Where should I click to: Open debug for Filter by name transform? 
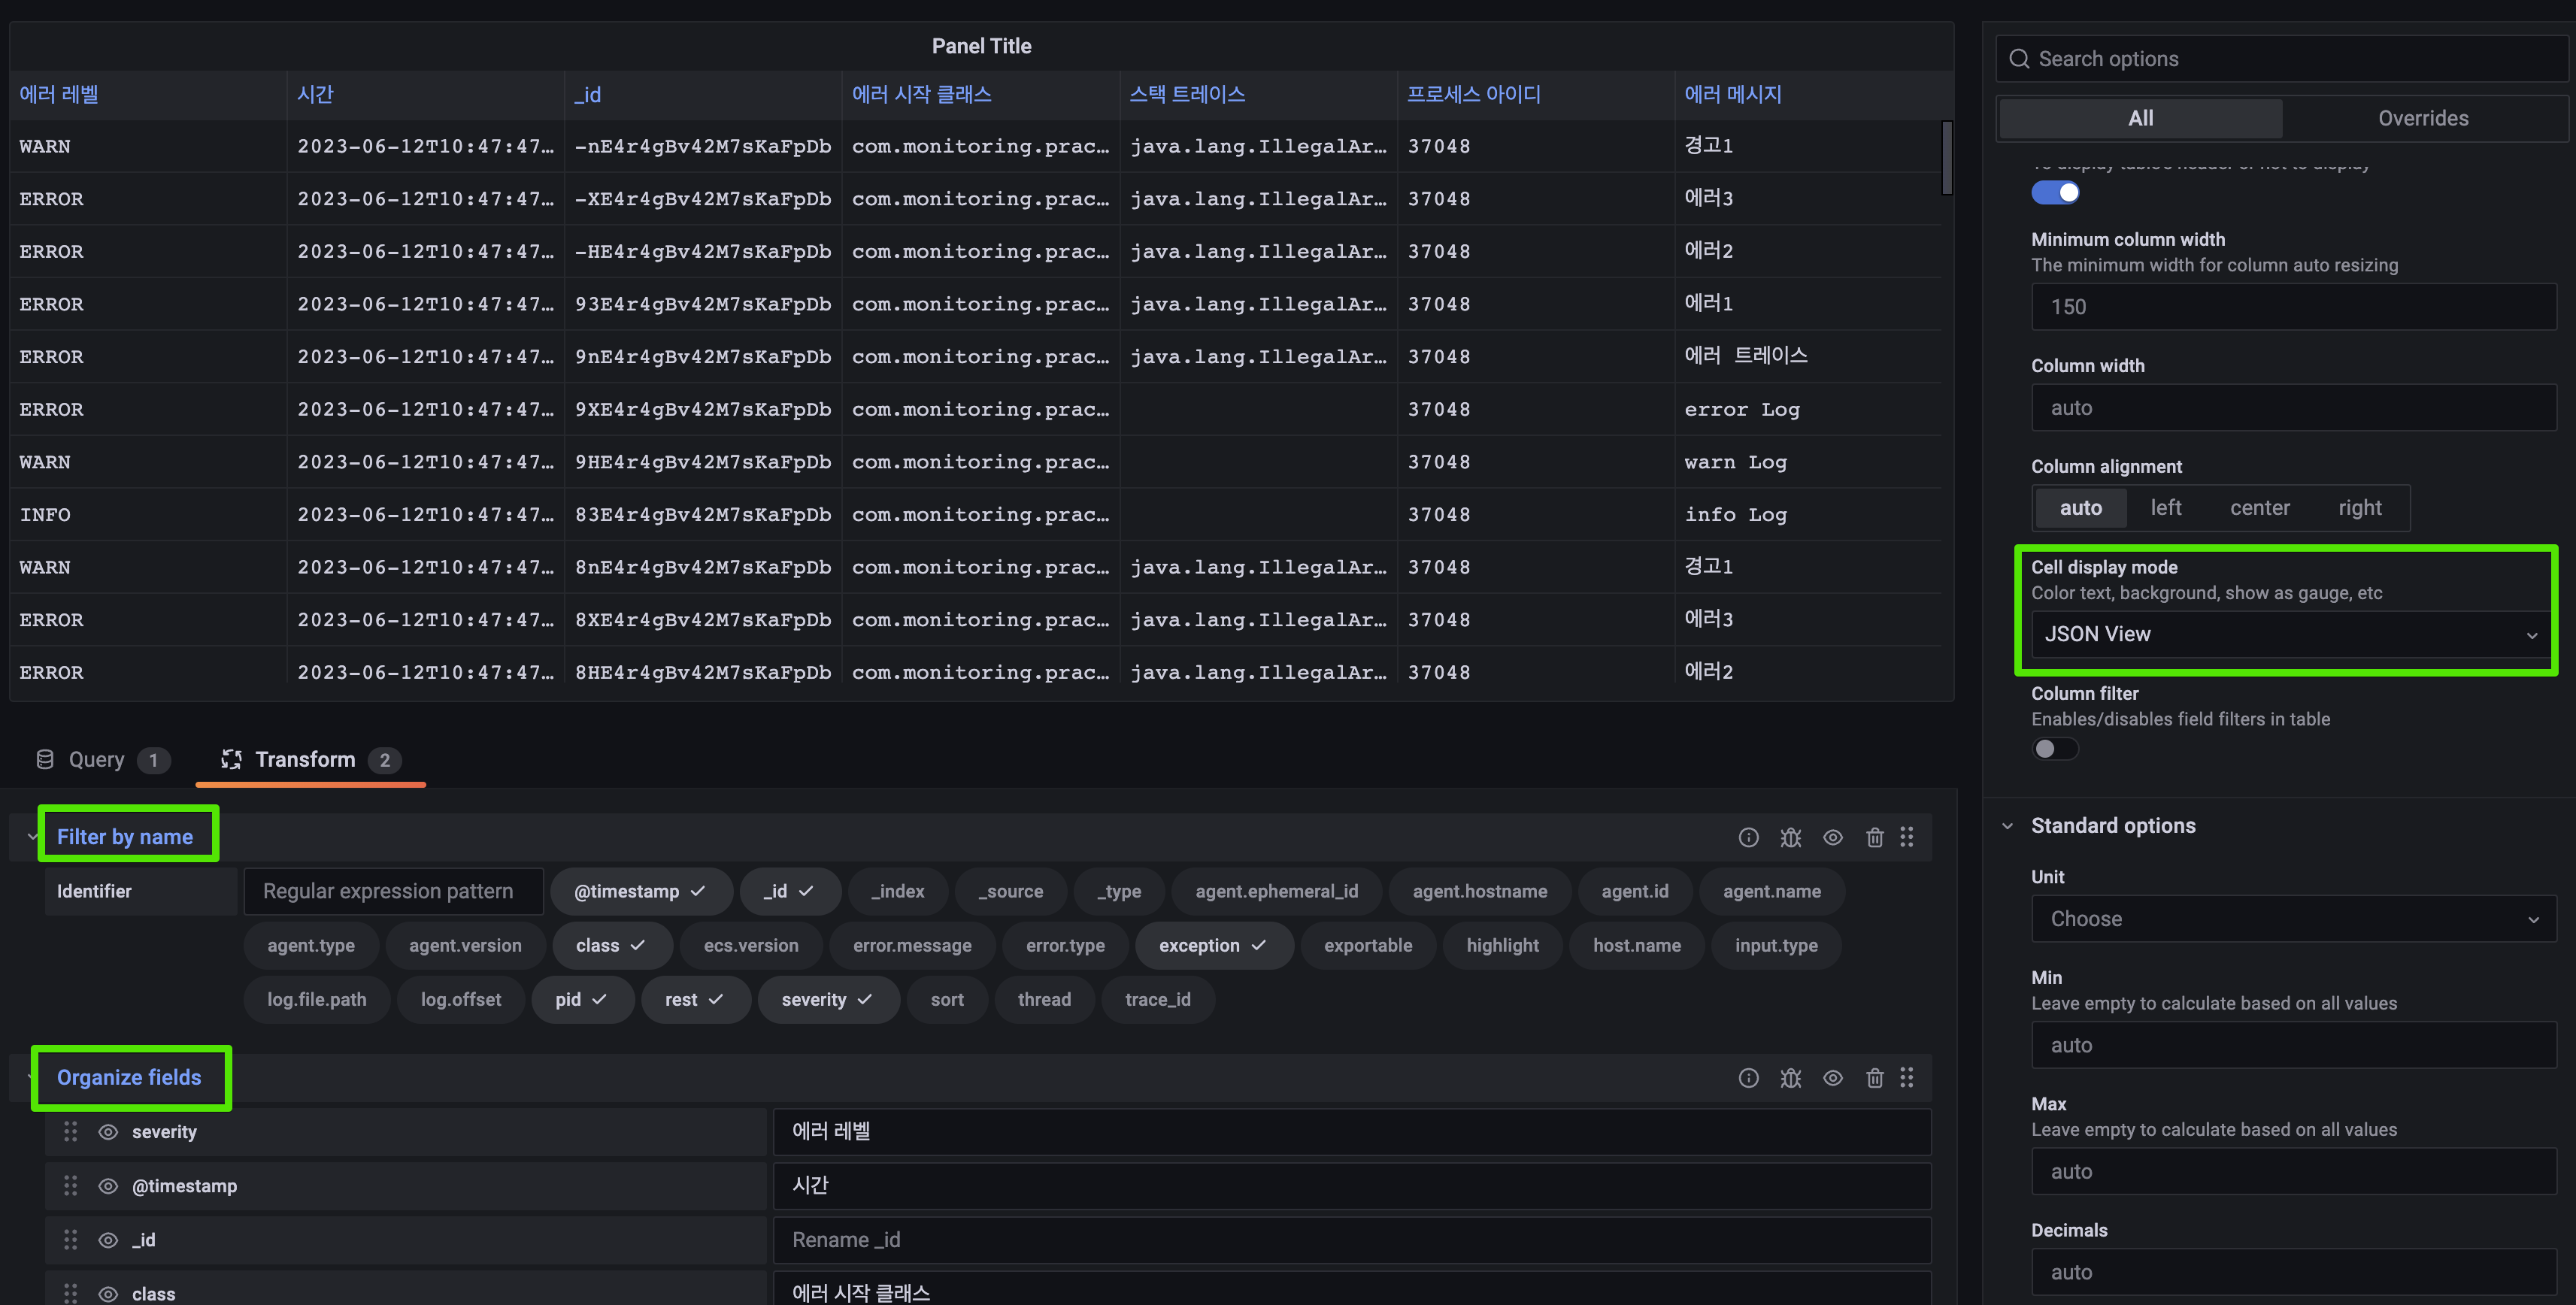click(1790, 837)
